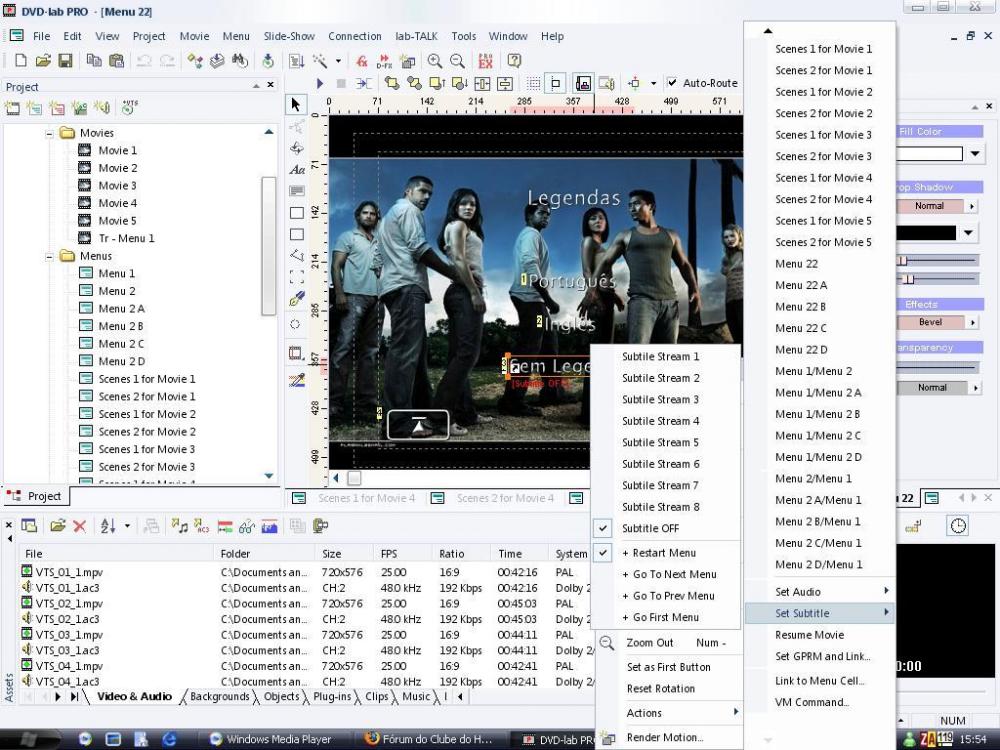Click the Save disk icon
Viewport: 1000px width, 750px height.
pyautogui.click(x=65, y=61)
